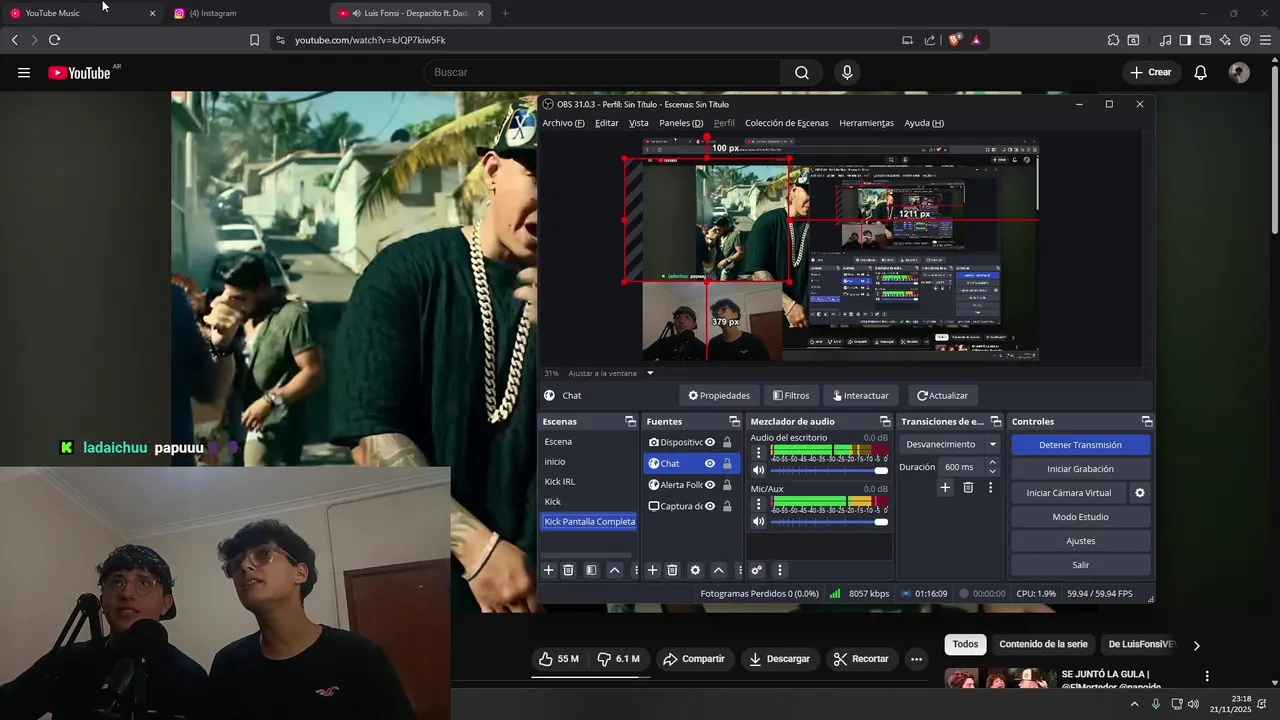Open Colección de Escenas menu
Image resolution: width=1280 pixels, height=720 pixels.
point(787,123)
